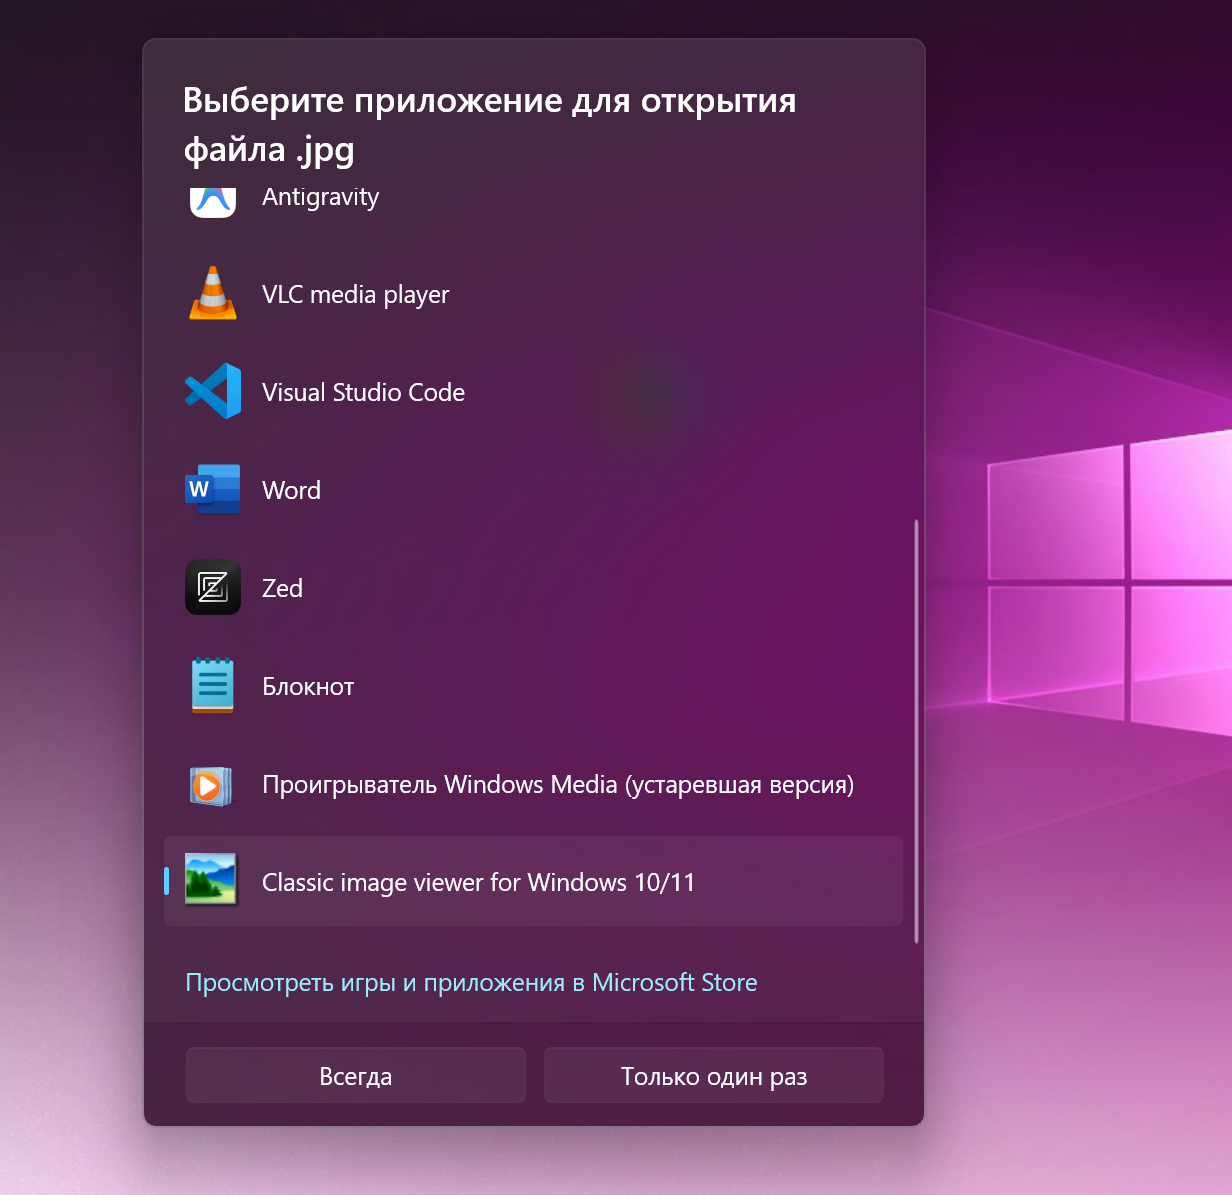Choose the Classic image viewer icon

click(x=211, y=879)
